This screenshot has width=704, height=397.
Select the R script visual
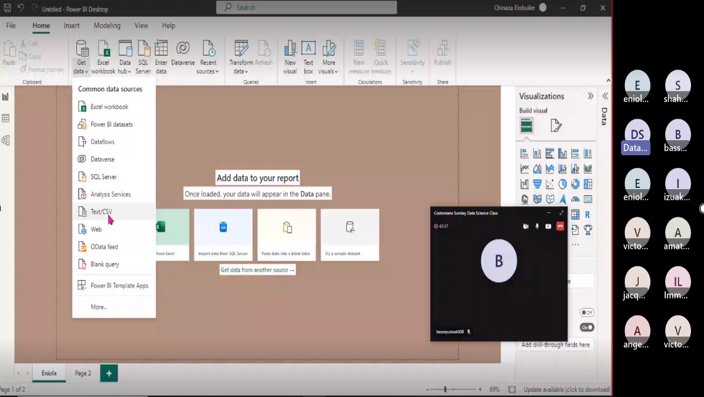click(x=588, y=215)
